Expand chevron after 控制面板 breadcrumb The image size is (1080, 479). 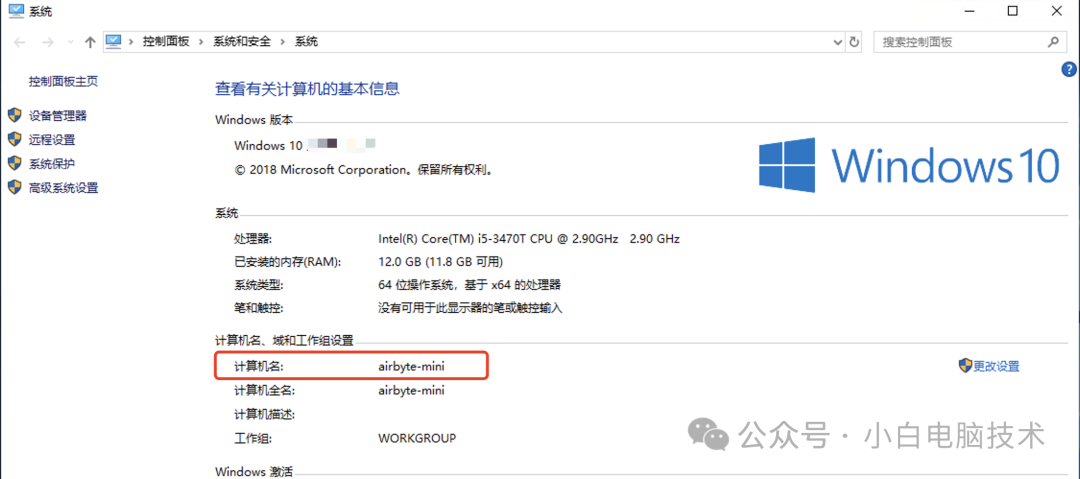(x=201, y=41)
